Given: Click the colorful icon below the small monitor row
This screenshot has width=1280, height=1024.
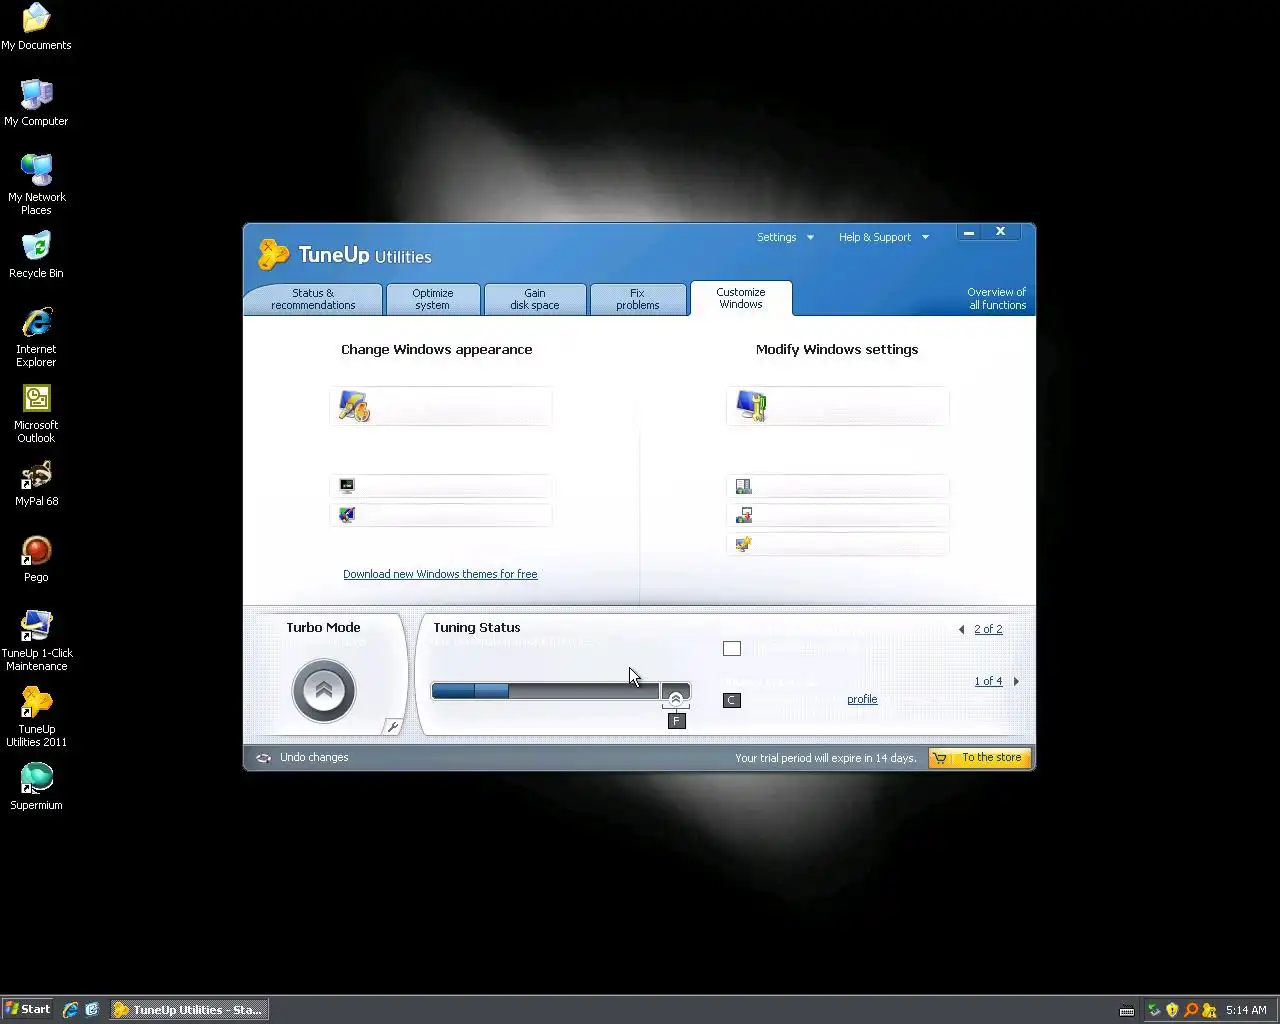Looking at the screenshot, I should coord(347,515).
